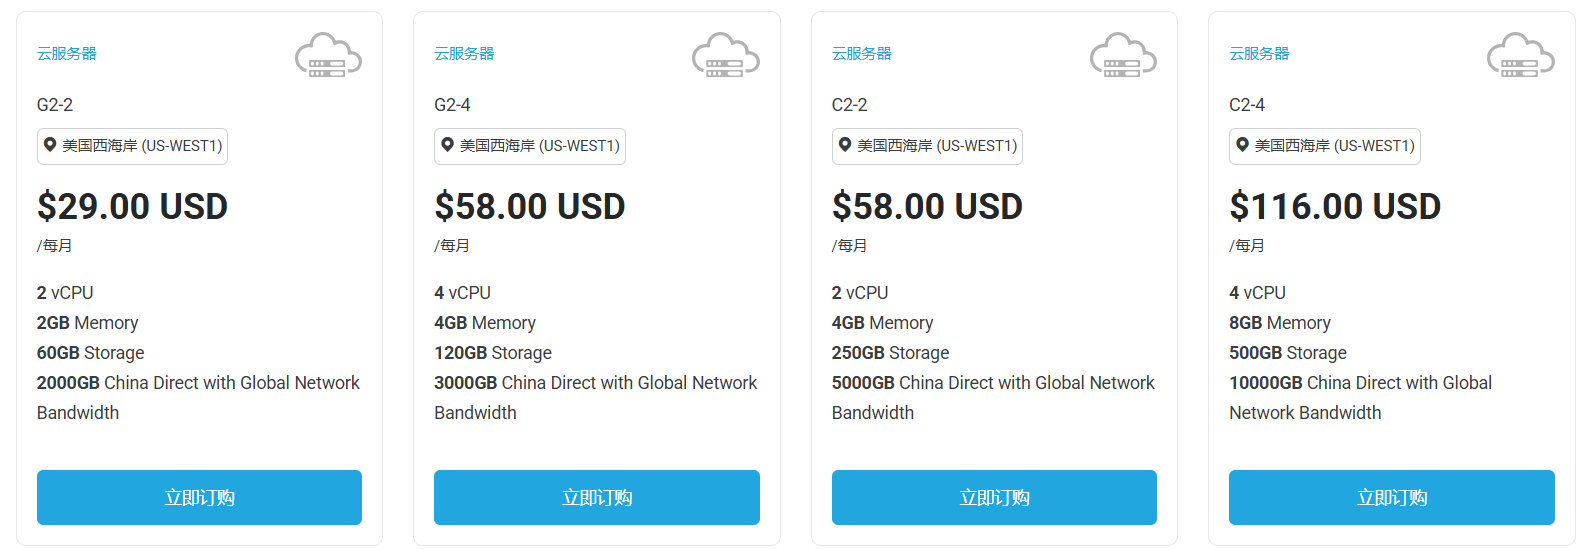1580x549 pixels.
Task: Open the 云服务器 link above C2-2
Action: pyautogui.click(x=862, y=54)
